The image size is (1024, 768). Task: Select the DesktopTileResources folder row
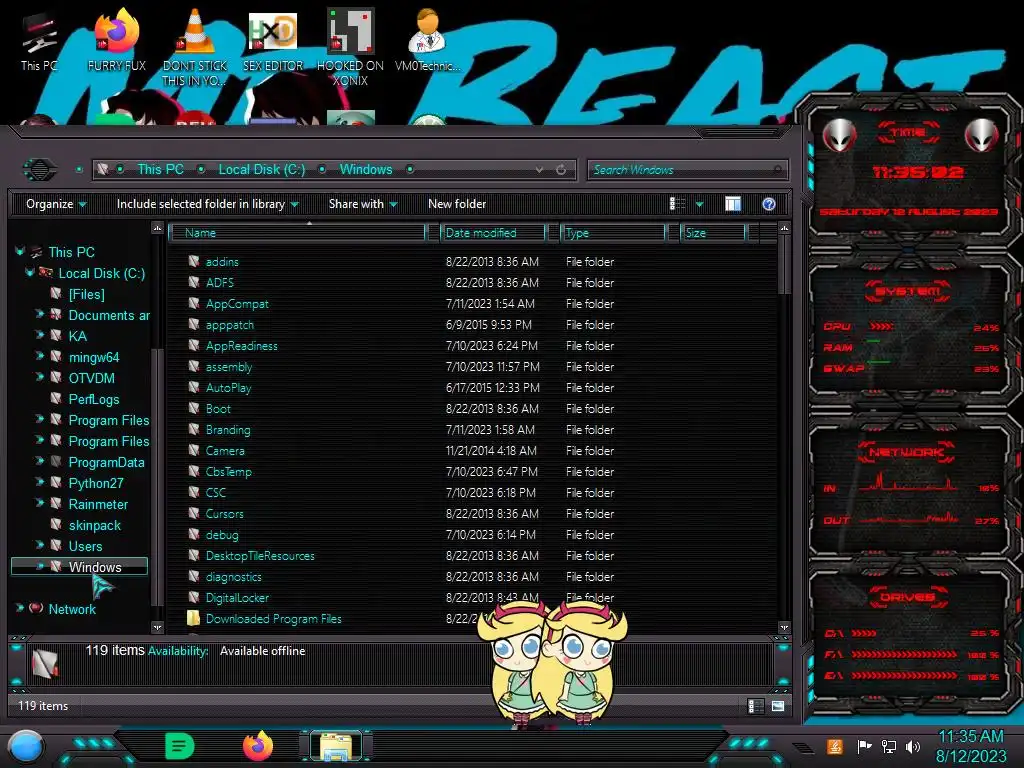pos(473,556)
